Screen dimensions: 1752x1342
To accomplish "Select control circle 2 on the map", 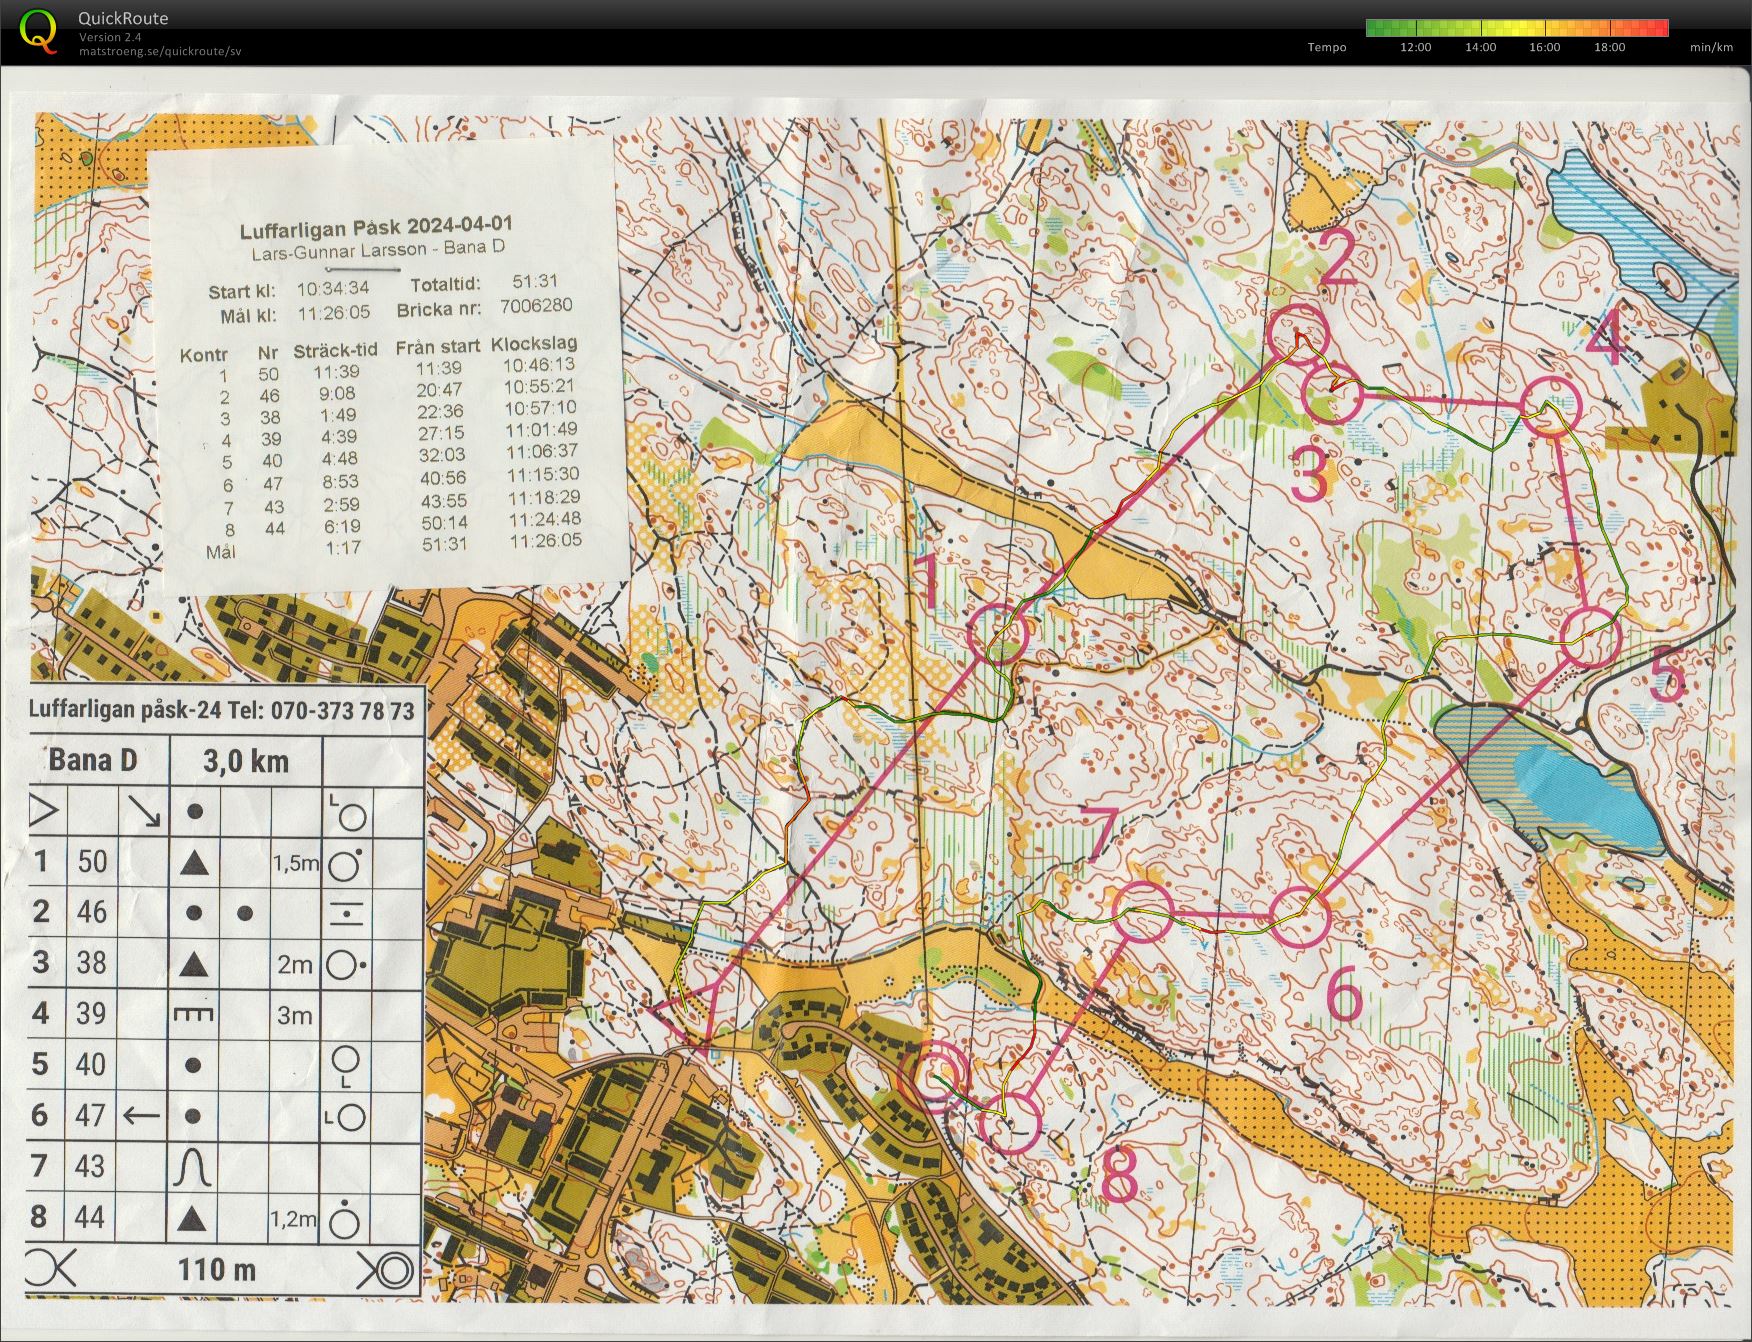I will pyautogui.click(x=1298, y=334).
